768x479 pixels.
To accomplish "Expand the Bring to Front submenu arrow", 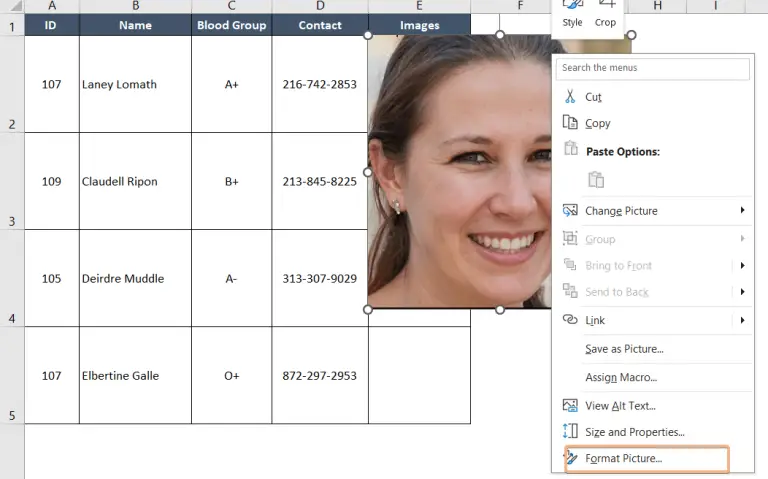I will [742, 266].
